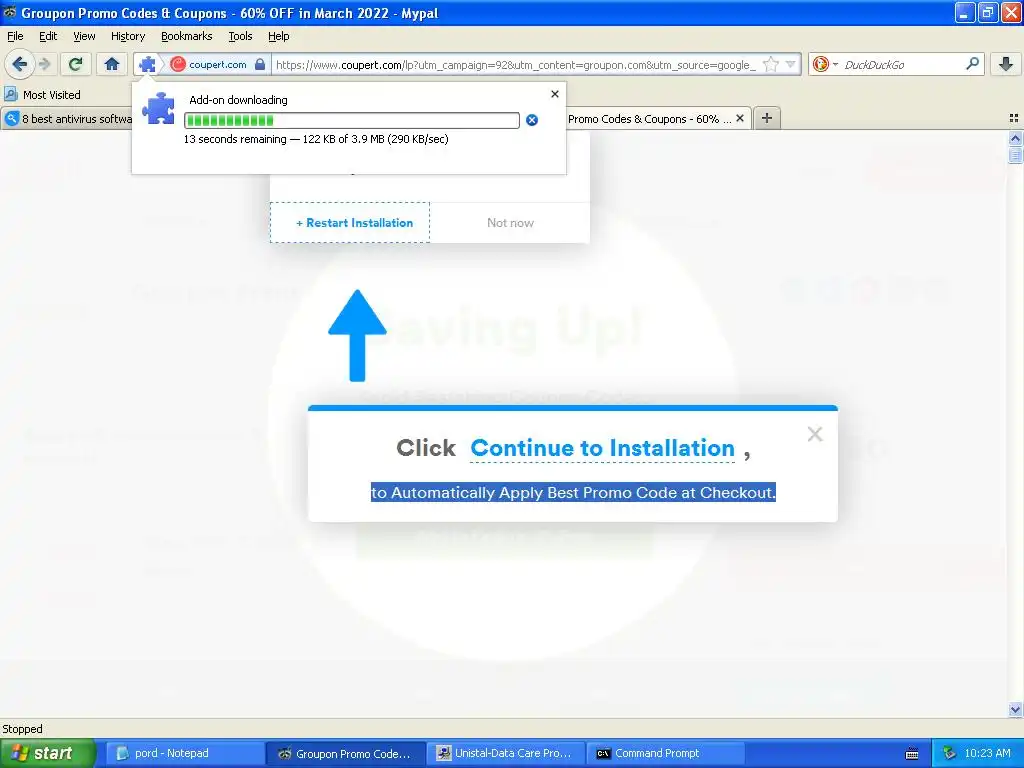The width and height of the screenshot is (1024, 768).
Task: Click the search magnifier icon
Action: pyautogui.click(x=972, y=64)
